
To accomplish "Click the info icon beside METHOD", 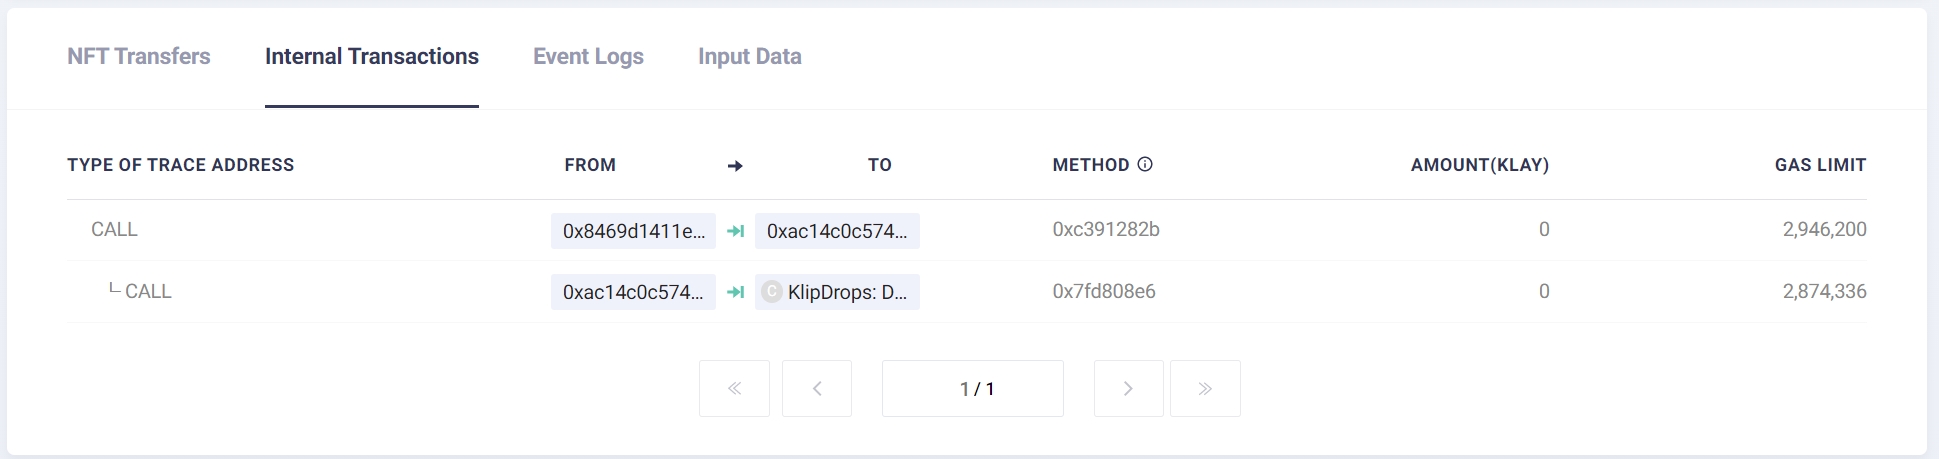I will click(x=1145, y=164).
